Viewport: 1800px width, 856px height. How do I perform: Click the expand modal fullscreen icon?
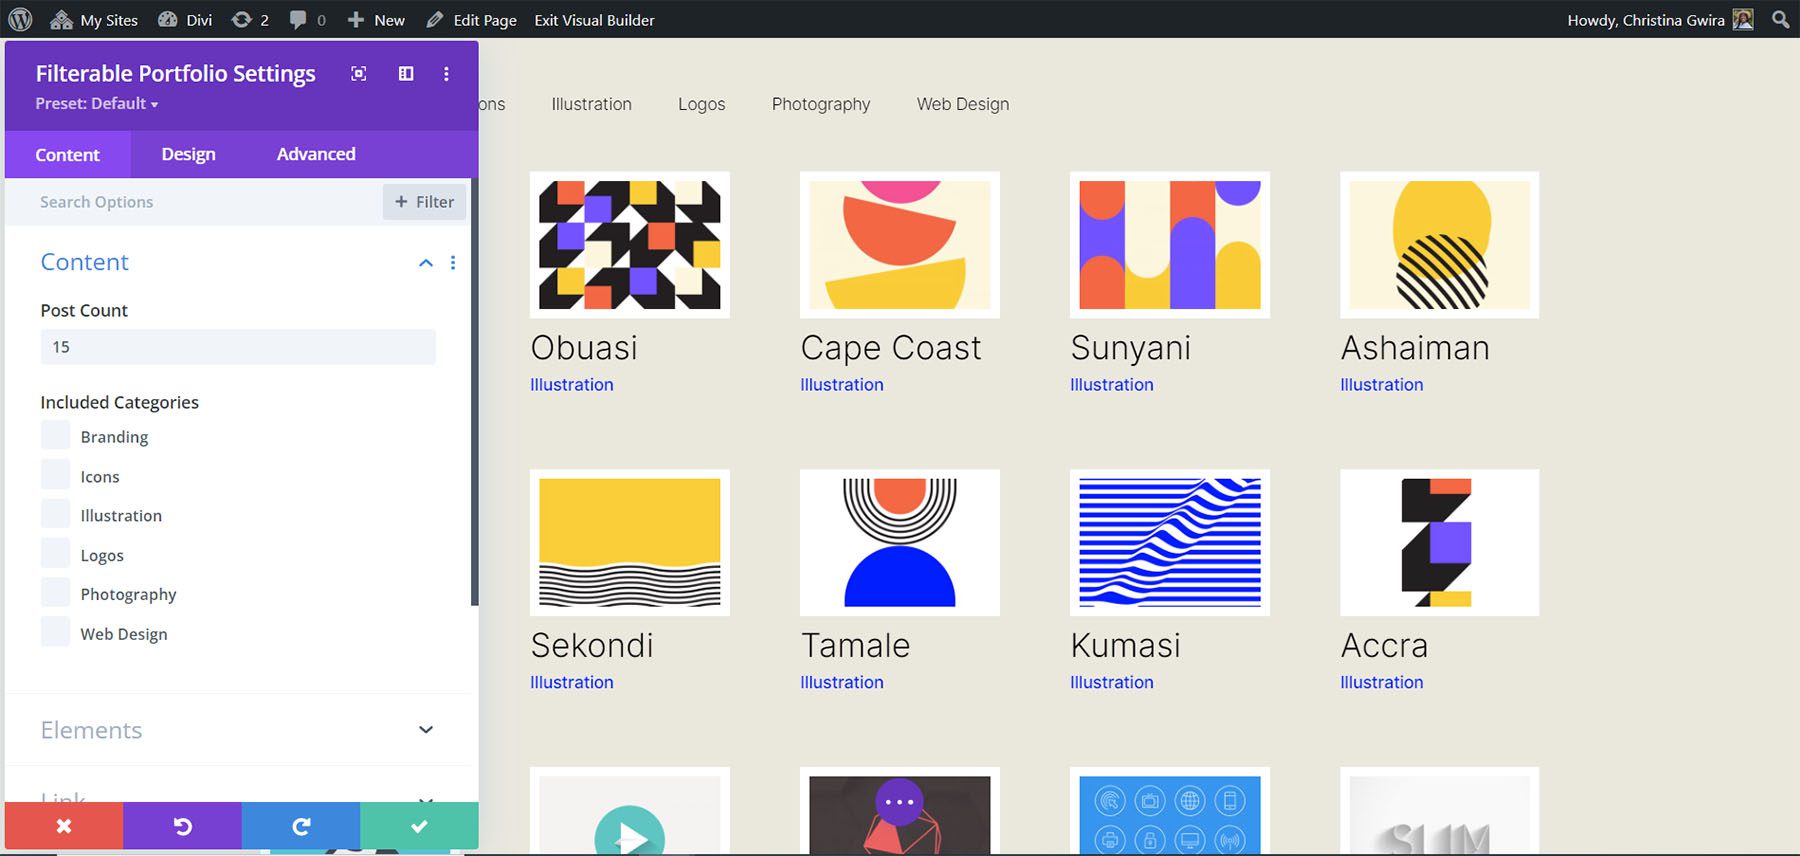pyautogui.click(x=359, y=74)
